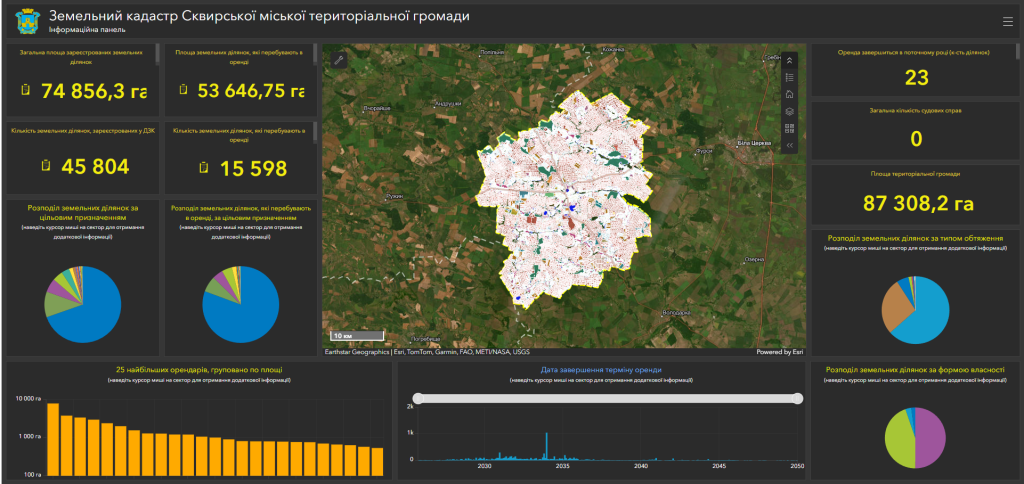Open the wrench tools button on map

point(340,60)
